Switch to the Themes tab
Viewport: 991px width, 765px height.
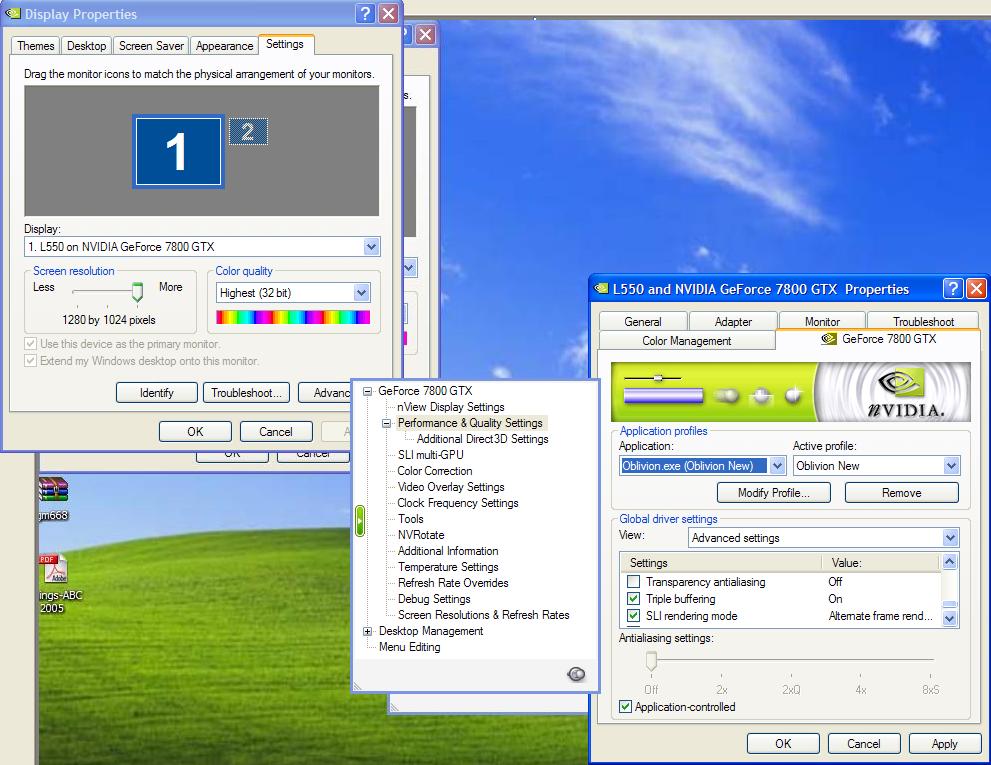[35, 46]
